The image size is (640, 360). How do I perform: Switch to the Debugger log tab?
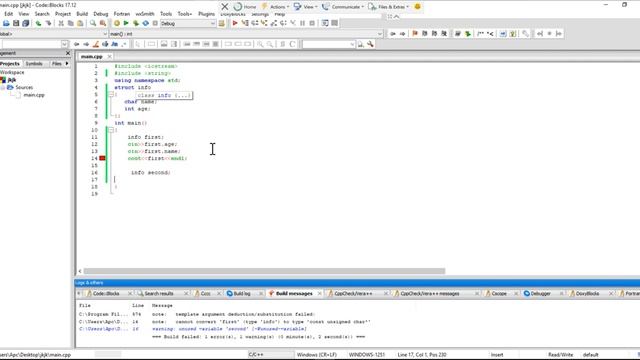click(540, 293)
